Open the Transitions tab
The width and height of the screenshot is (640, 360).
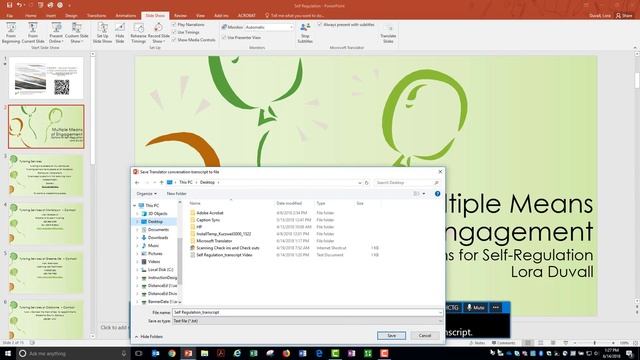pyautogui.click(x=97, y=16)
